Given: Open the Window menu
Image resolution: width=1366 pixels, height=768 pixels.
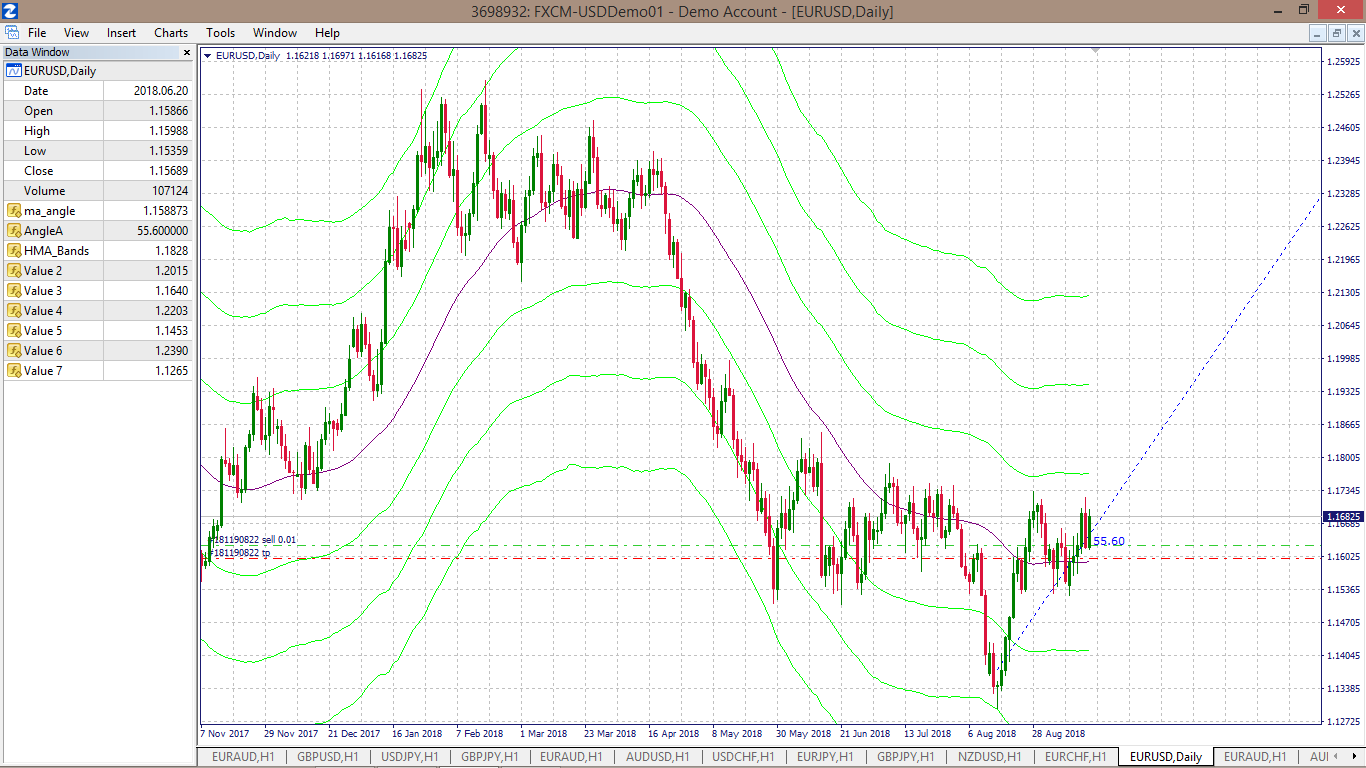Looking at the screenshot, I should point(275,33).
